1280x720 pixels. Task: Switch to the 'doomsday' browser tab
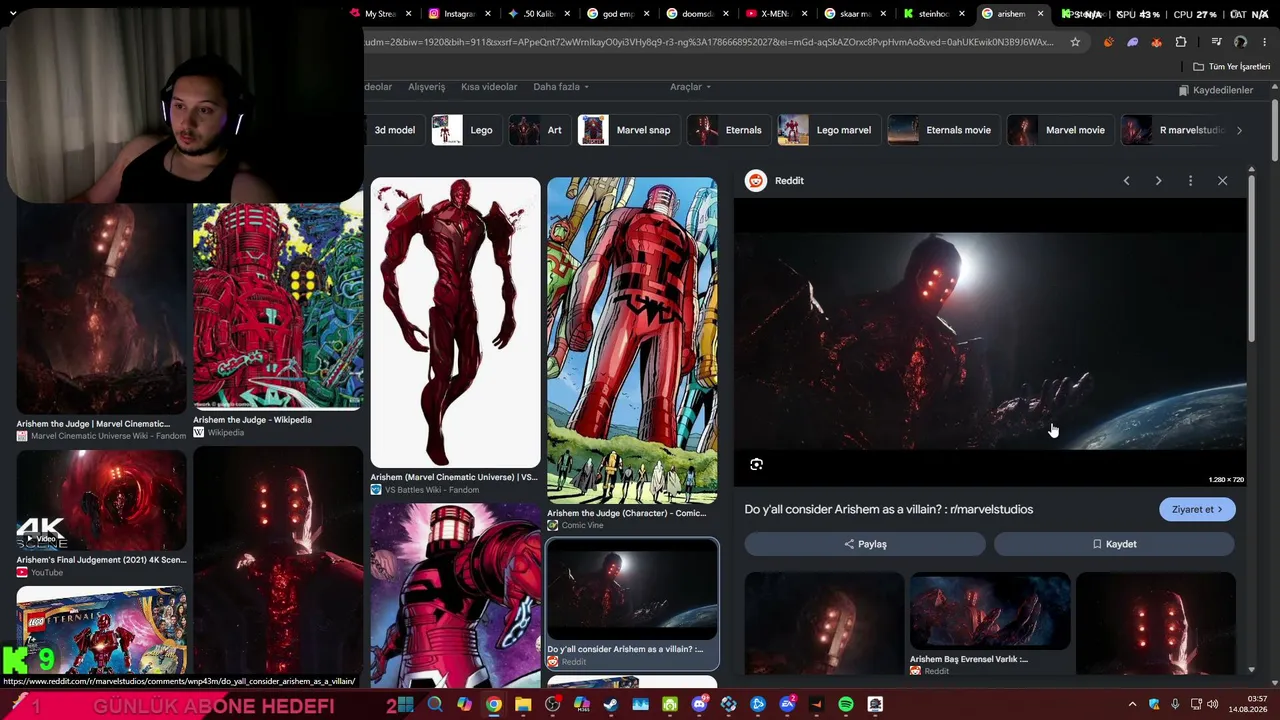pos(695,14)
